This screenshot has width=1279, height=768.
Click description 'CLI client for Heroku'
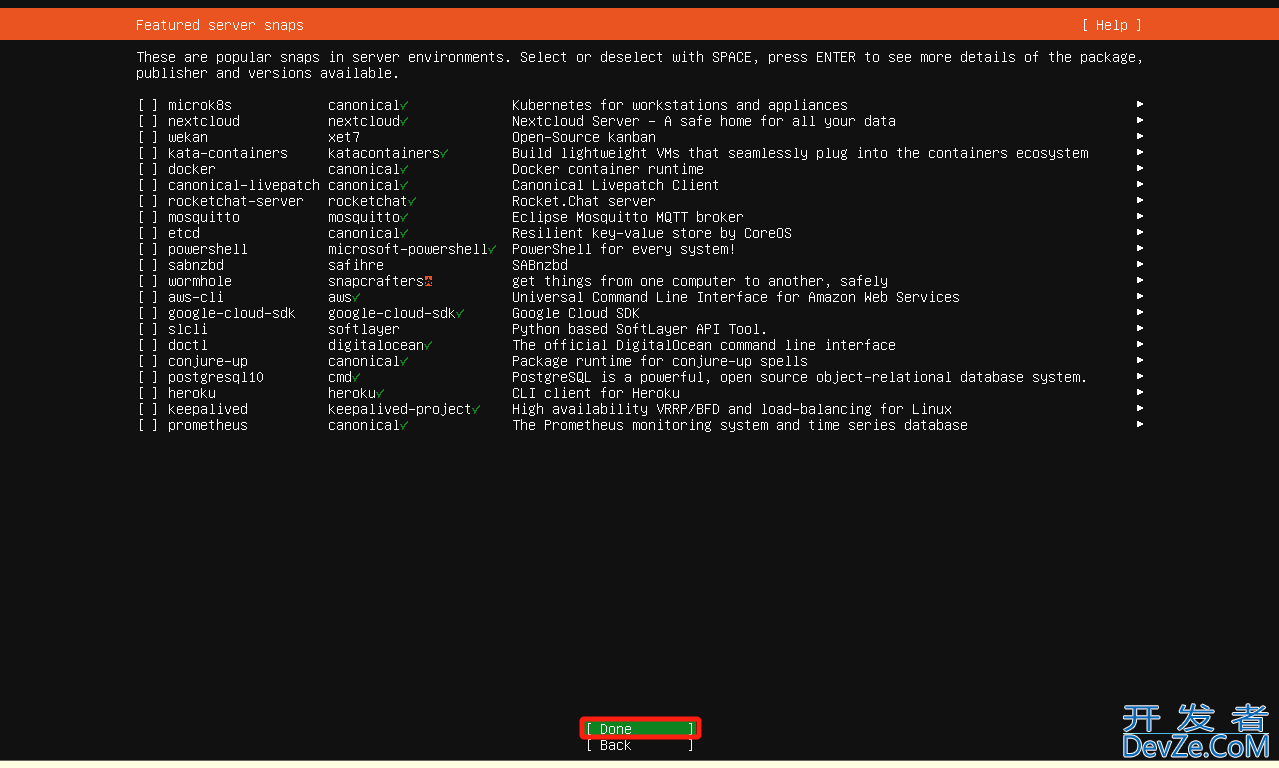(x=596, y=393)
